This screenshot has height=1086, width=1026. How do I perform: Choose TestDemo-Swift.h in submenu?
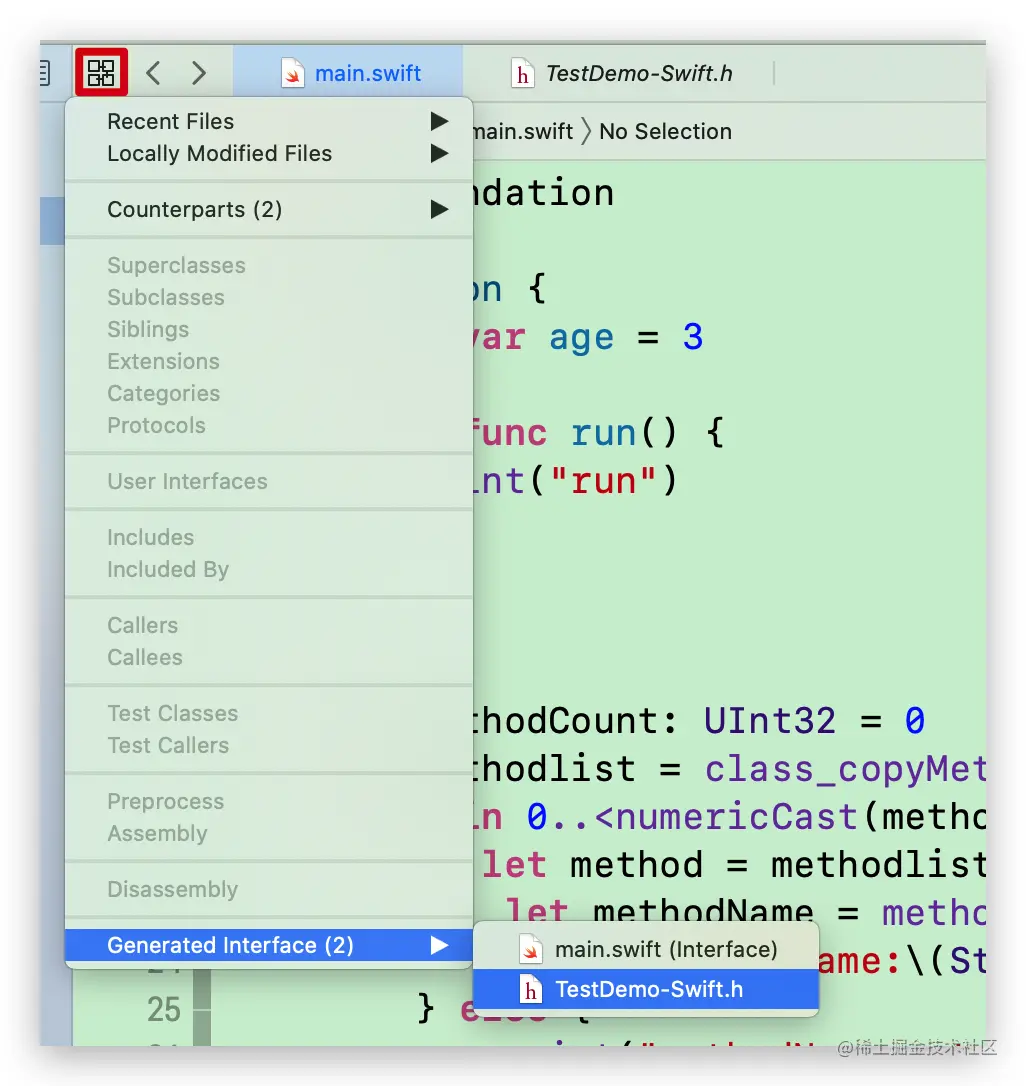tap(646, 989)
